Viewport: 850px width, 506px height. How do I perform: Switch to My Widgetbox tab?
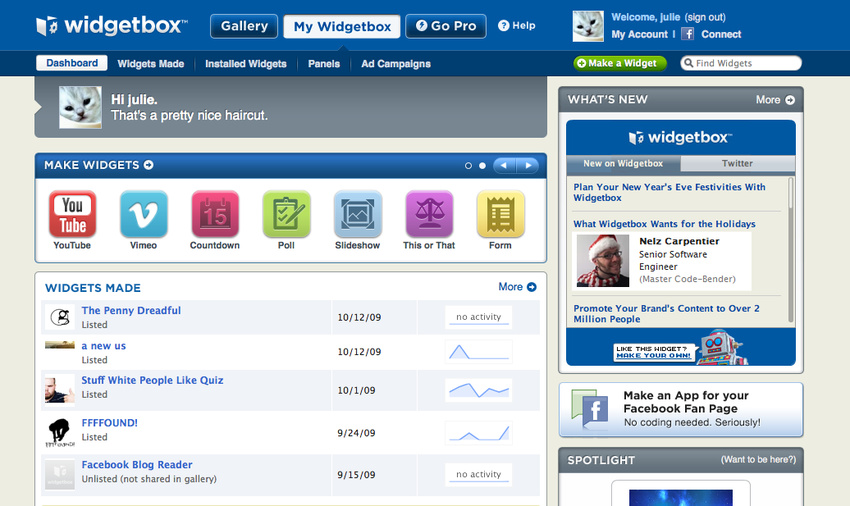point(342,27)
